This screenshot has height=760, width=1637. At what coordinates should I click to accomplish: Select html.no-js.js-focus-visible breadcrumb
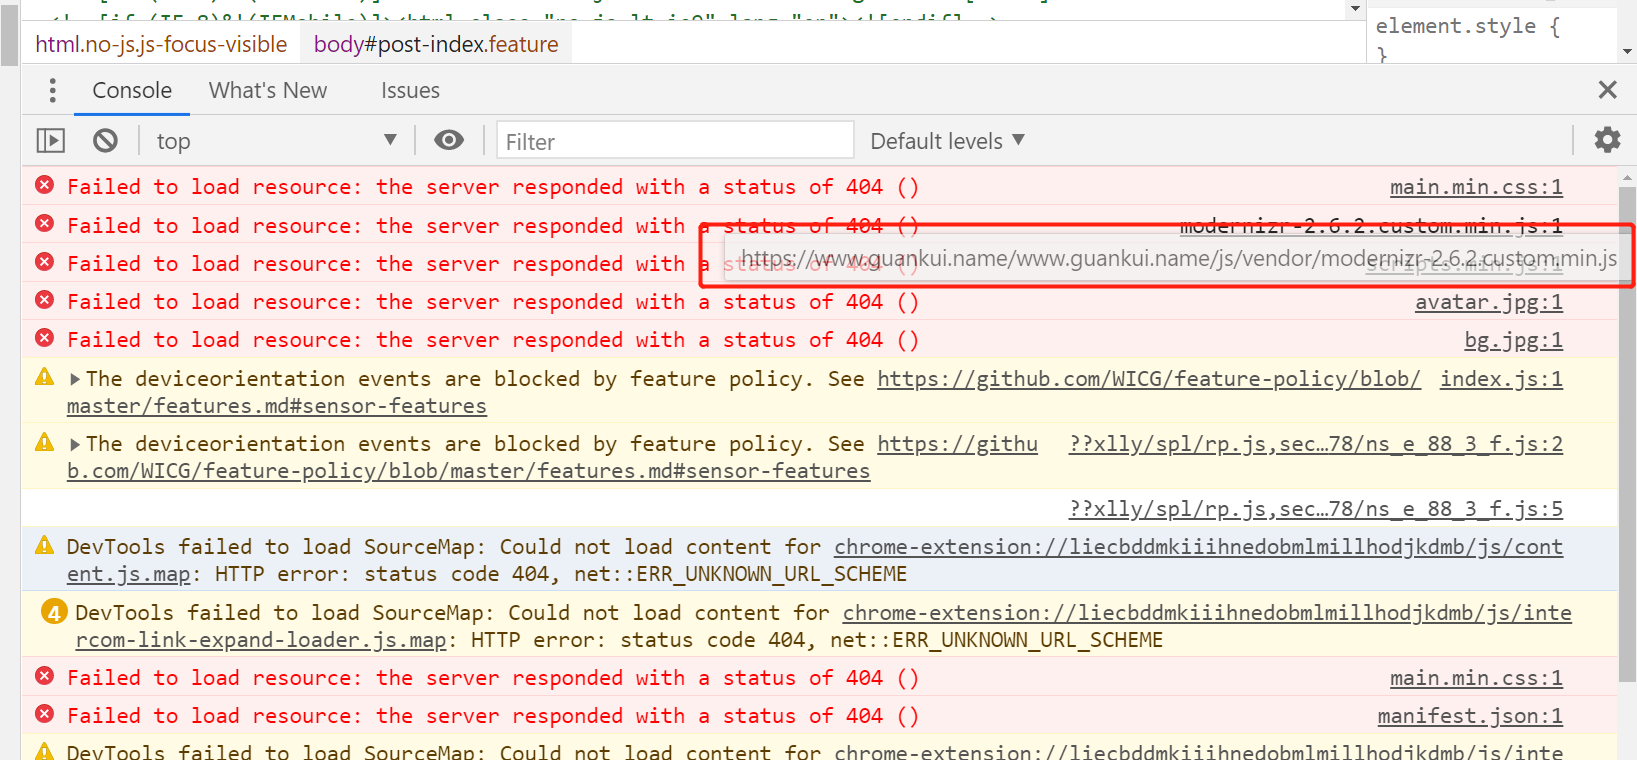coord(161,44)
